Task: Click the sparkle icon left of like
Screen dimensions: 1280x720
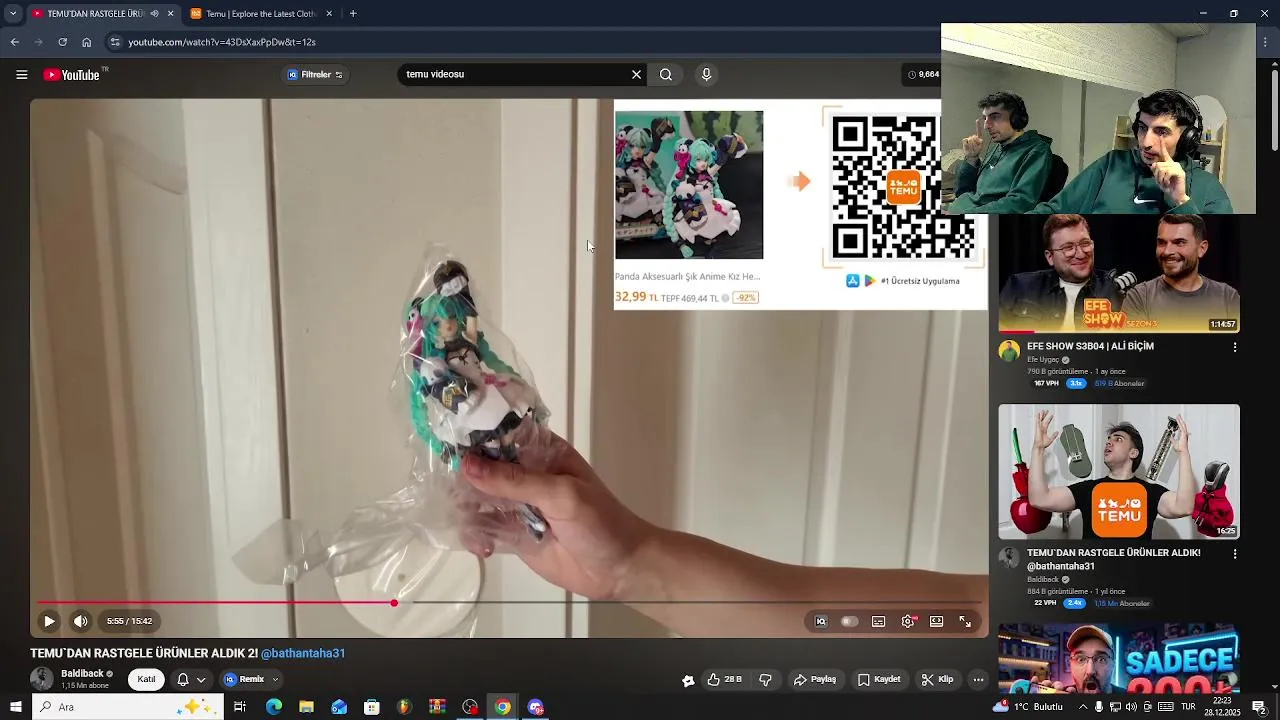Action: point(688,680)
